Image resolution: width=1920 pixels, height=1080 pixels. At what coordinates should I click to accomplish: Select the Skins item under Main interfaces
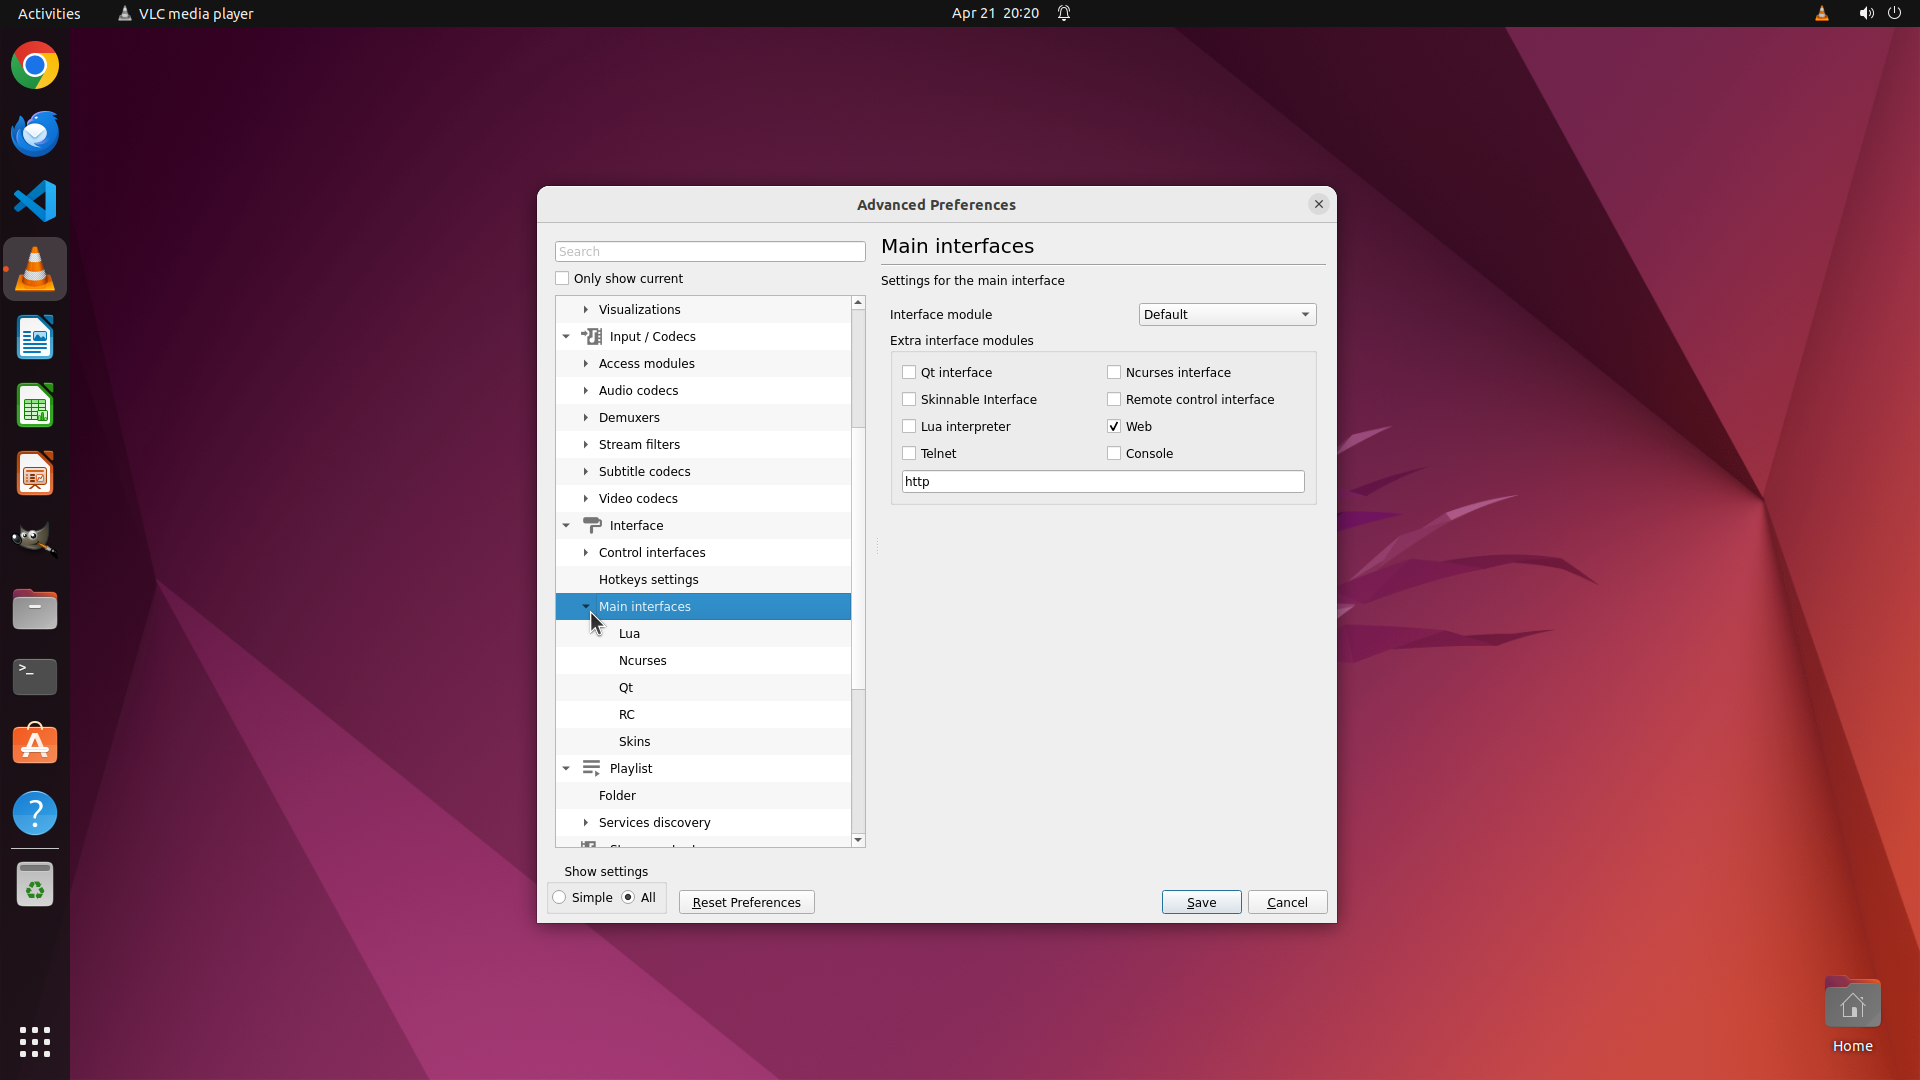634,741
